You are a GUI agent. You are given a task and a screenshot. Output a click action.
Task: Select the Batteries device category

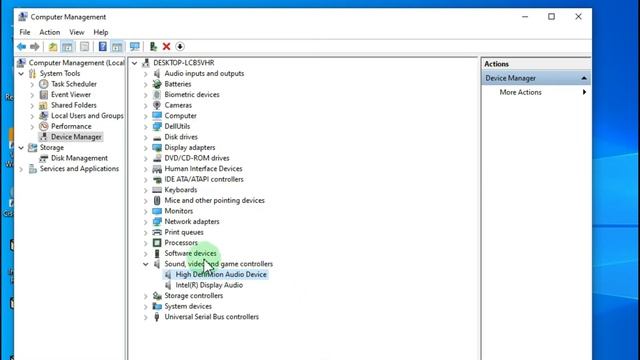pos(178,84)
